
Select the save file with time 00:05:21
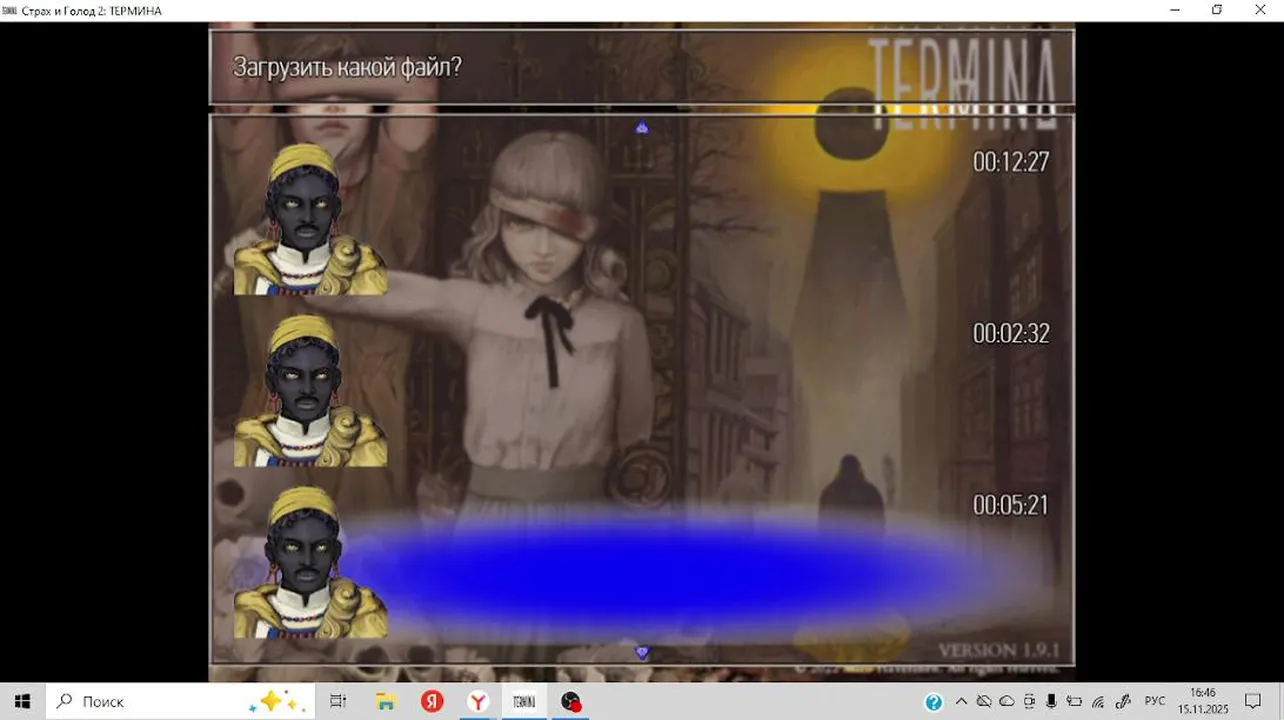[642, 564]
